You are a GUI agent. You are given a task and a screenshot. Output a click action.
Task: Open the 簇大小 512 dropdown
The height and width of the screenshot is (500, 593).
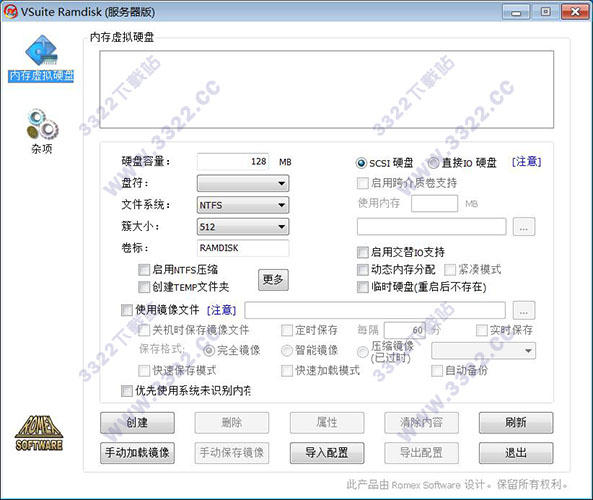(243, 227)
